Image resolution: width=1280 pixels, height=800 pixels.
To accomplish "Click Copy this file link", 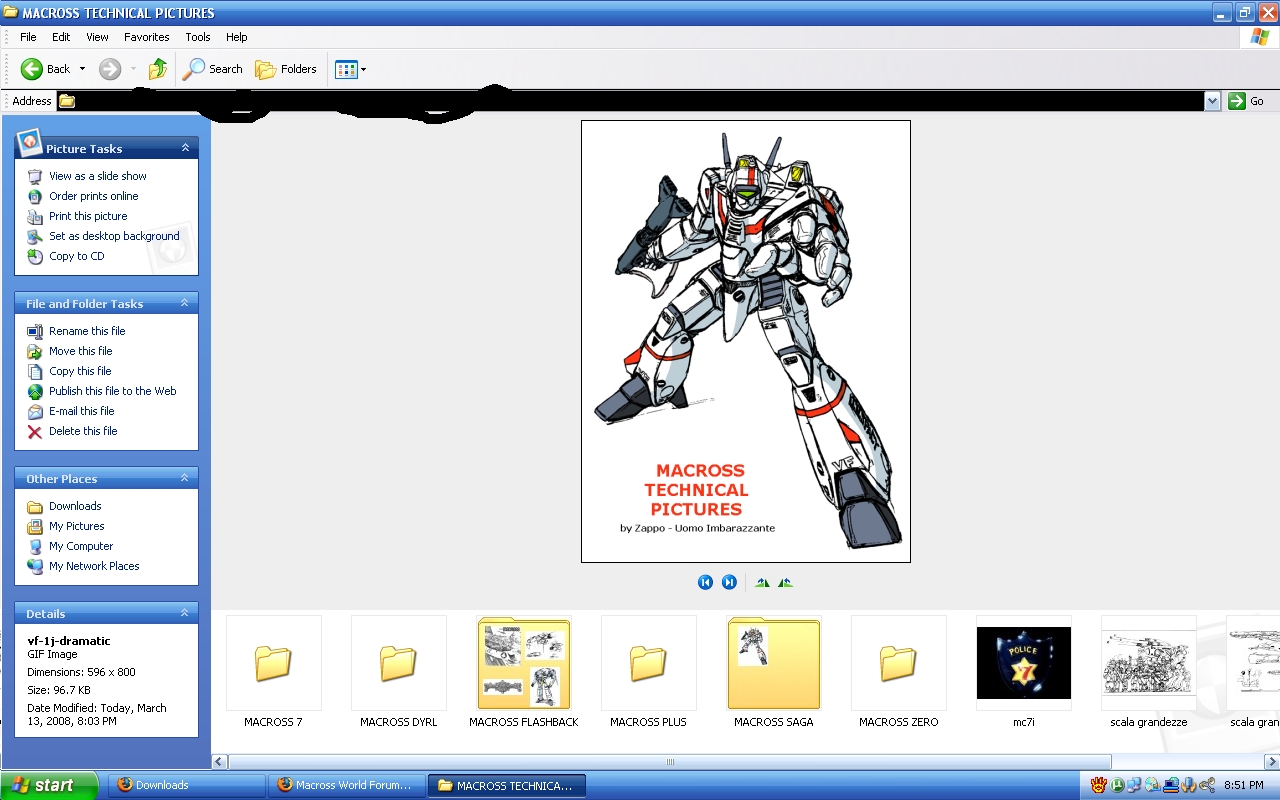I will click(x=80, y=371).
